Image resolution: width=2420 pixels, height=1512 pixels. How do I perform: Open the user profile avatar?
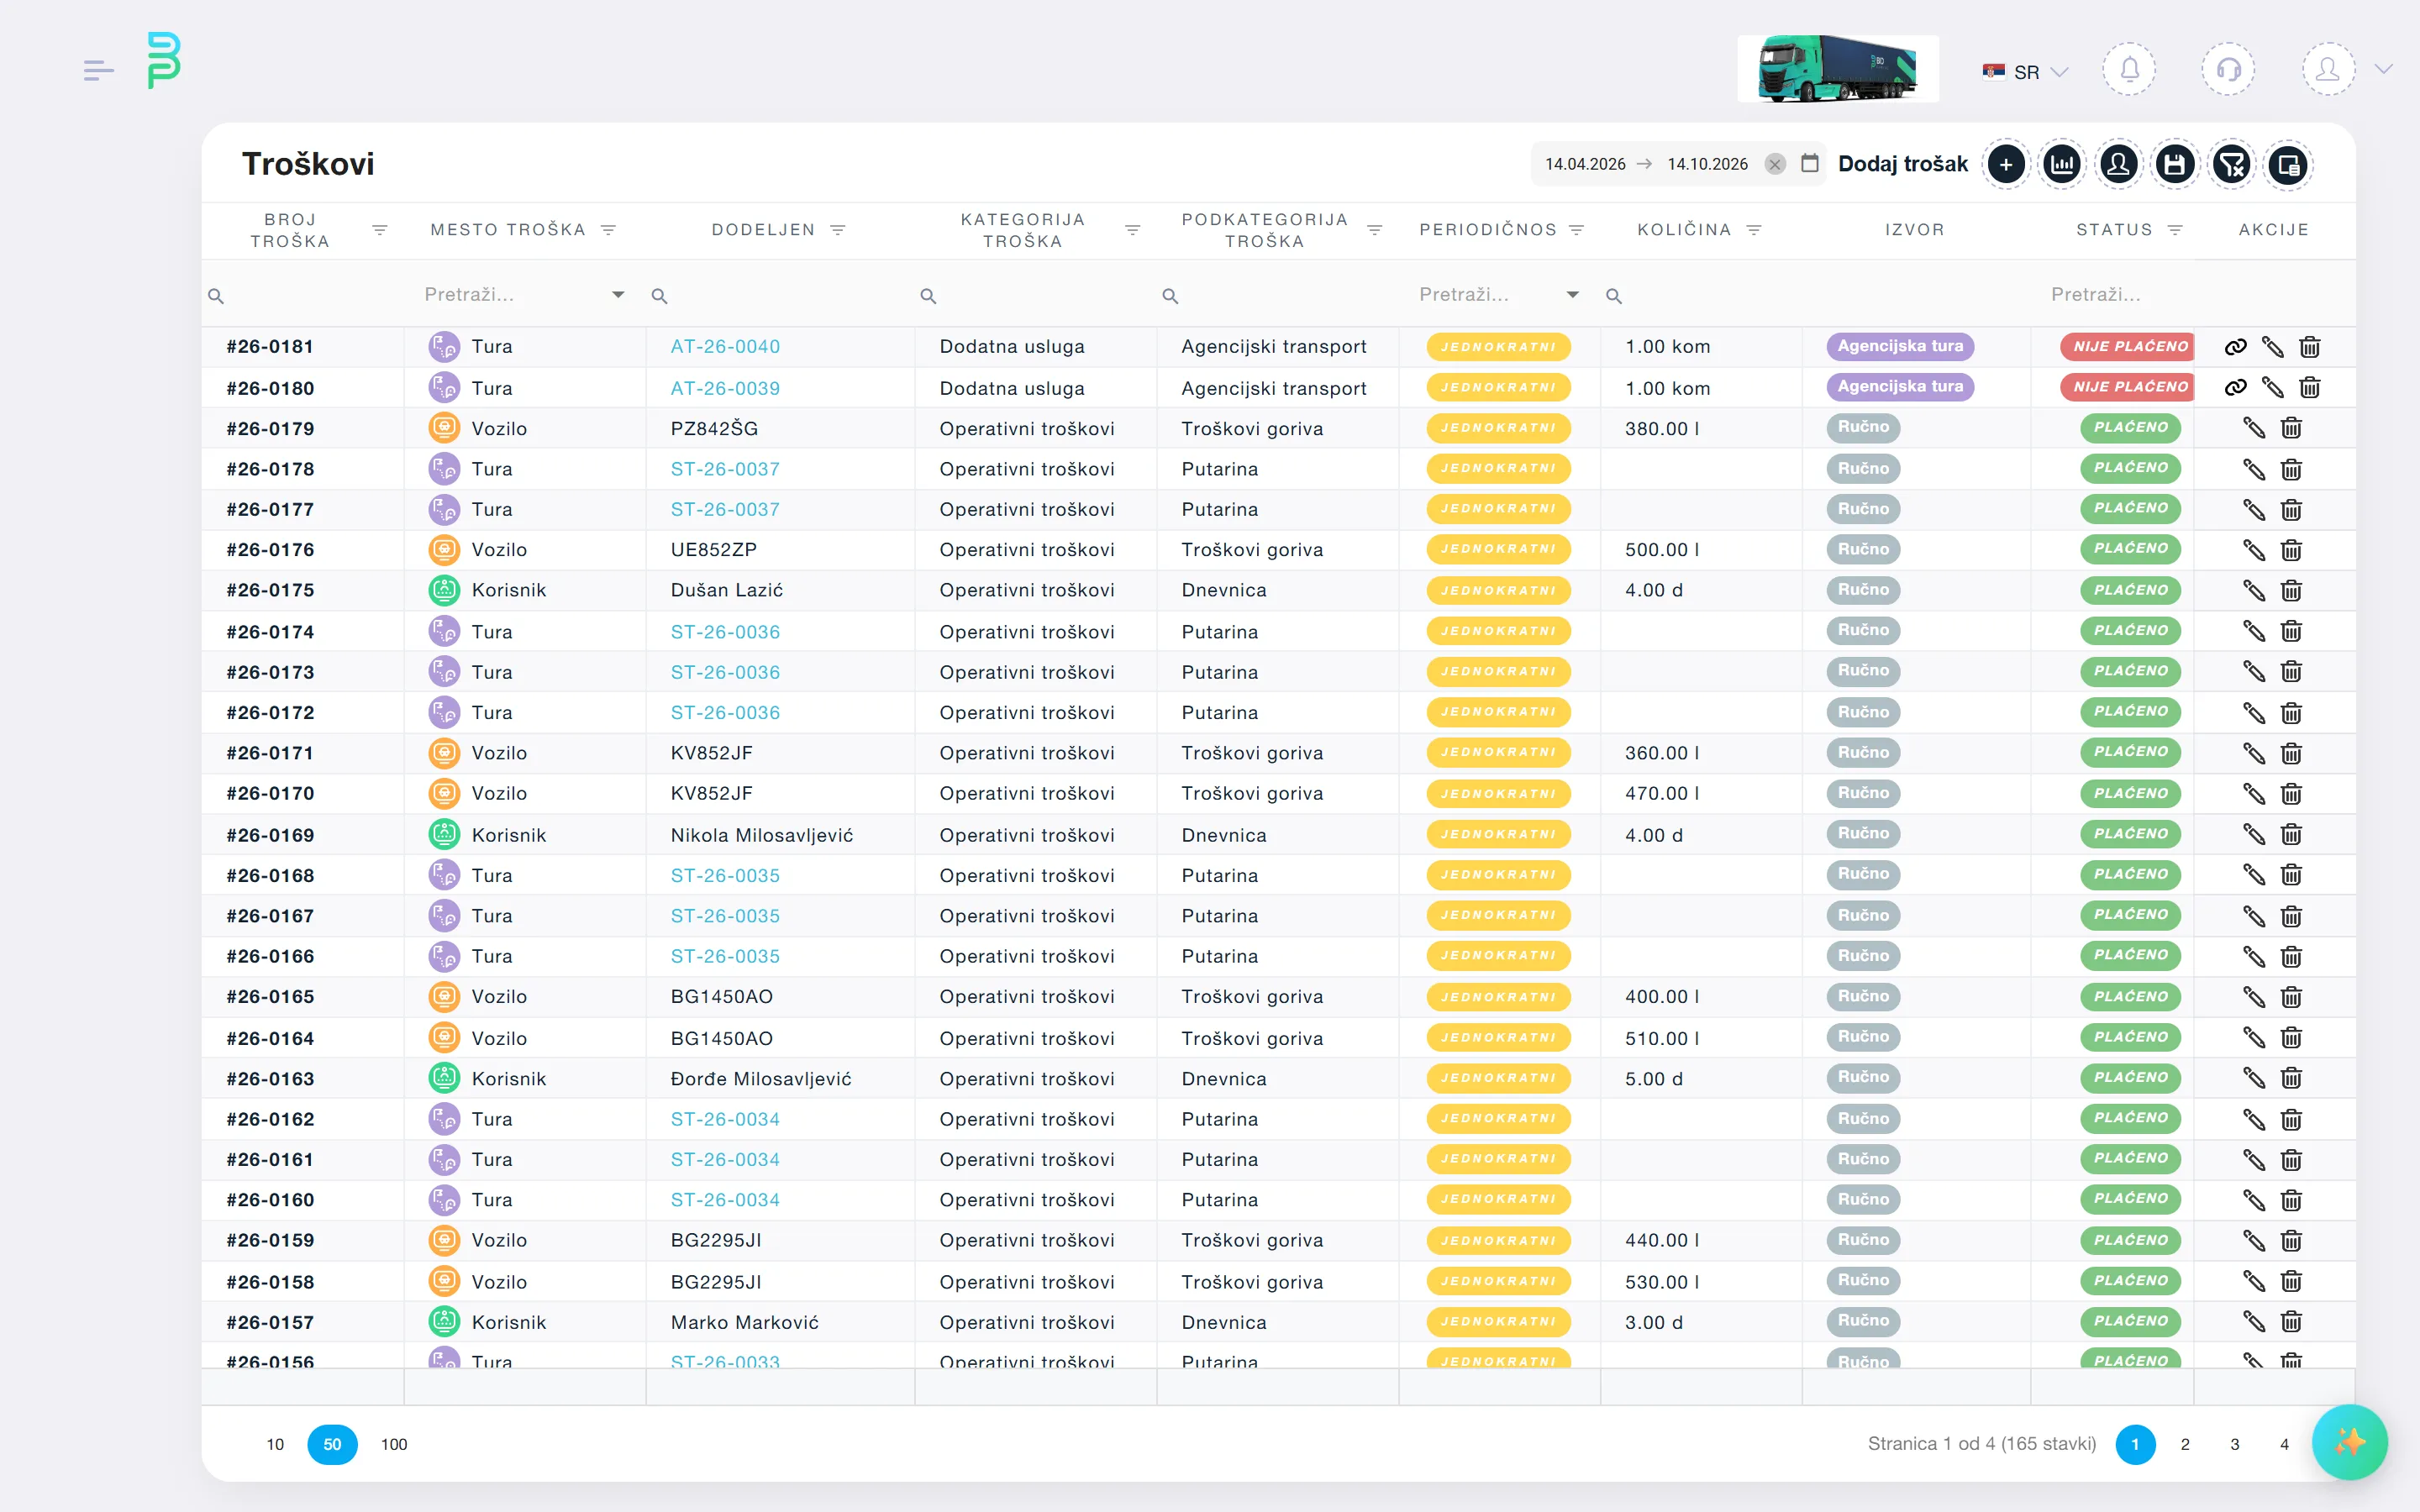click(2328, 69)
